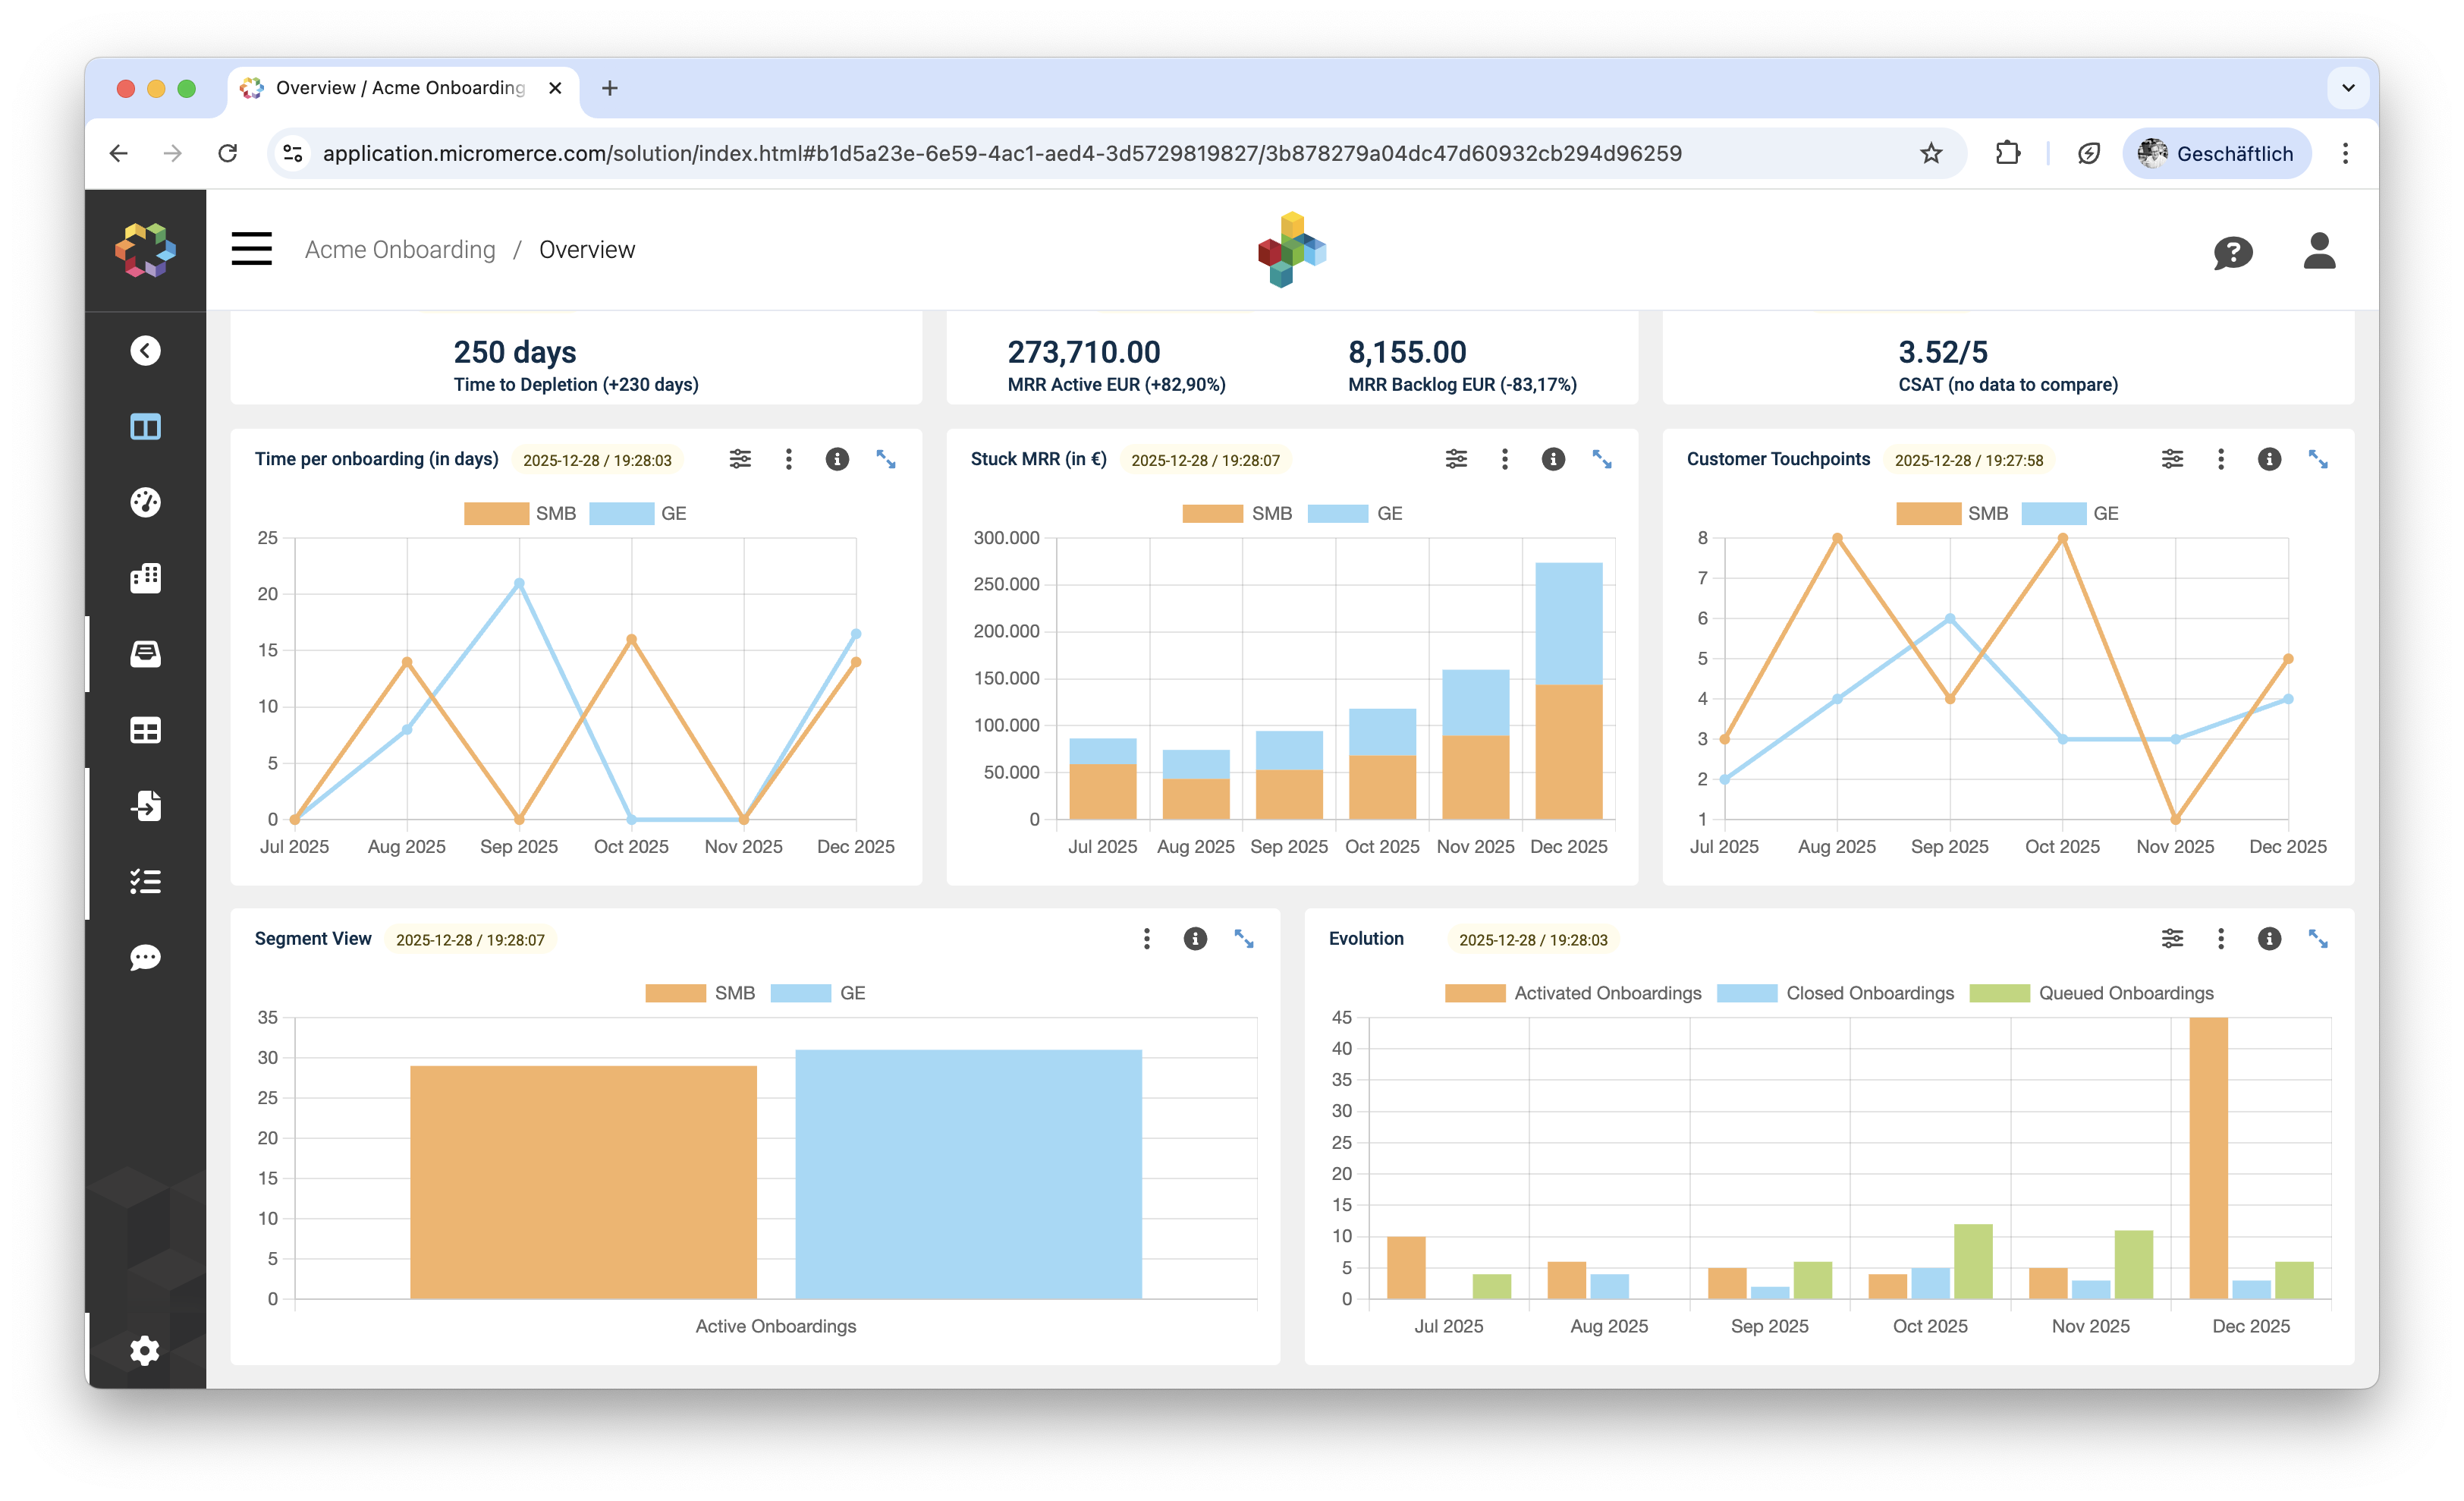Open the user profile icon
The image size is (2464, 1501).
pyautogui.click(x=2318, y=250)
